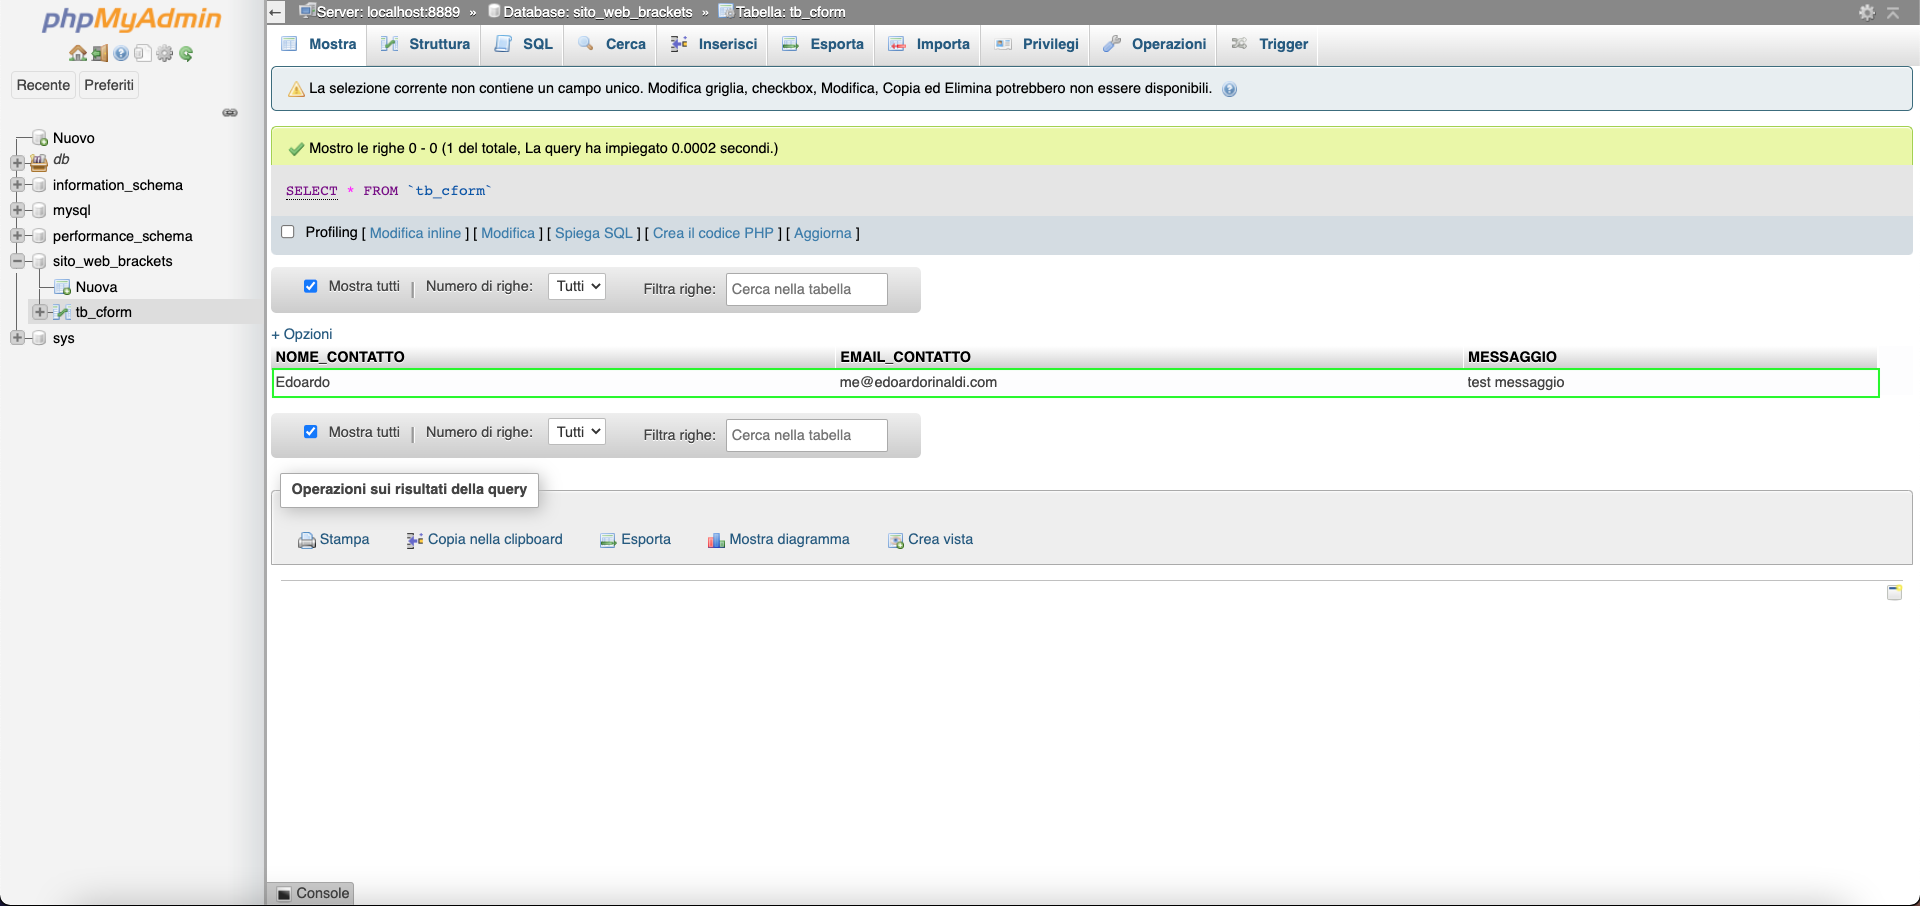The height and width of the screenshot is (906, 1920).
Task: Click the Stampa printer icon
Action: click(307, 540)
